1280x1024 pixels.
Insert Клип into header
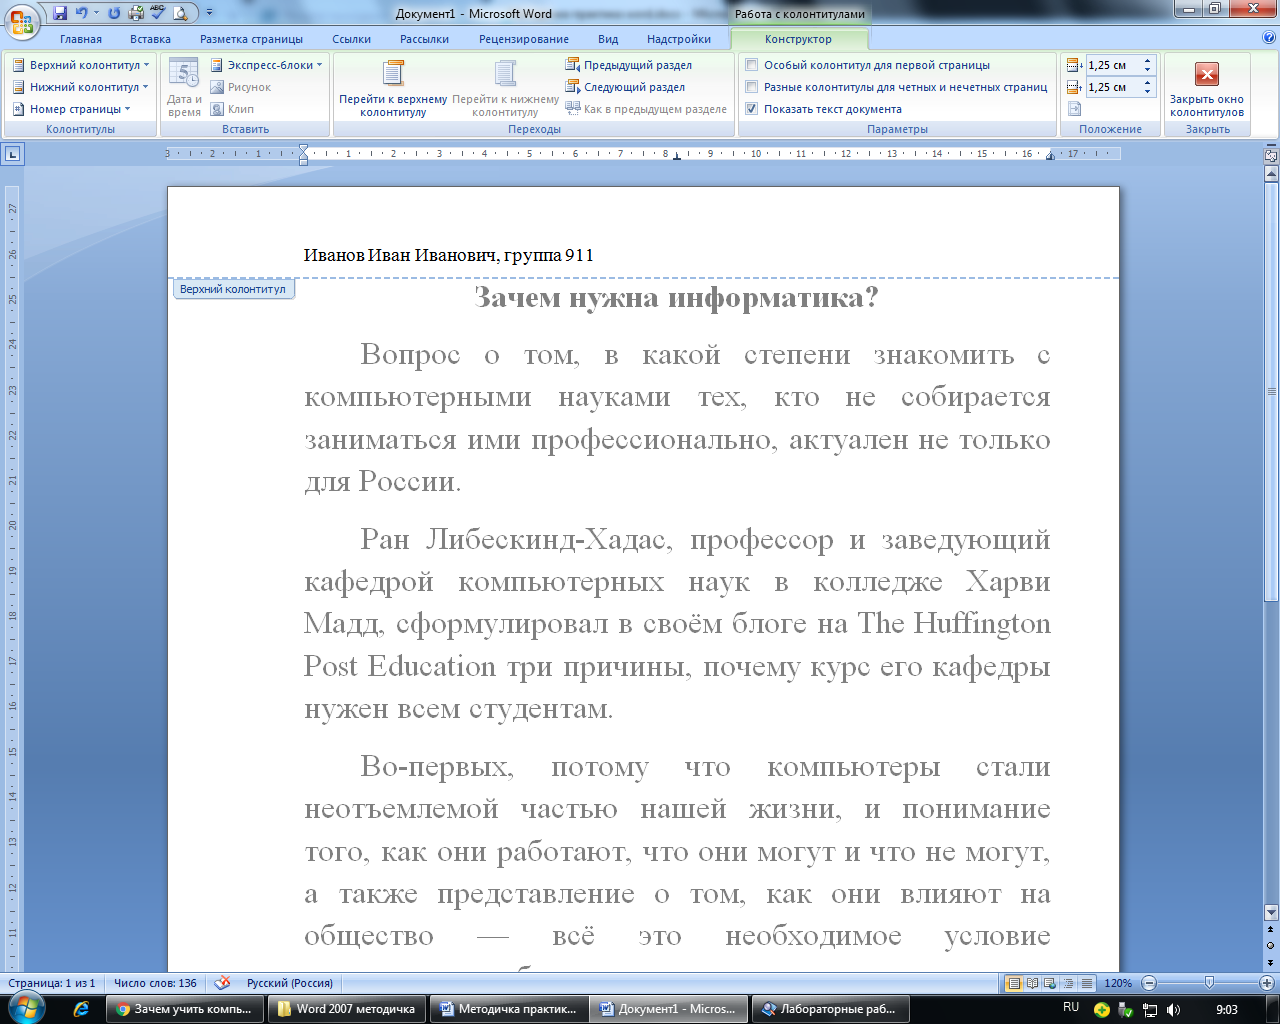click(x=232, y=109)
